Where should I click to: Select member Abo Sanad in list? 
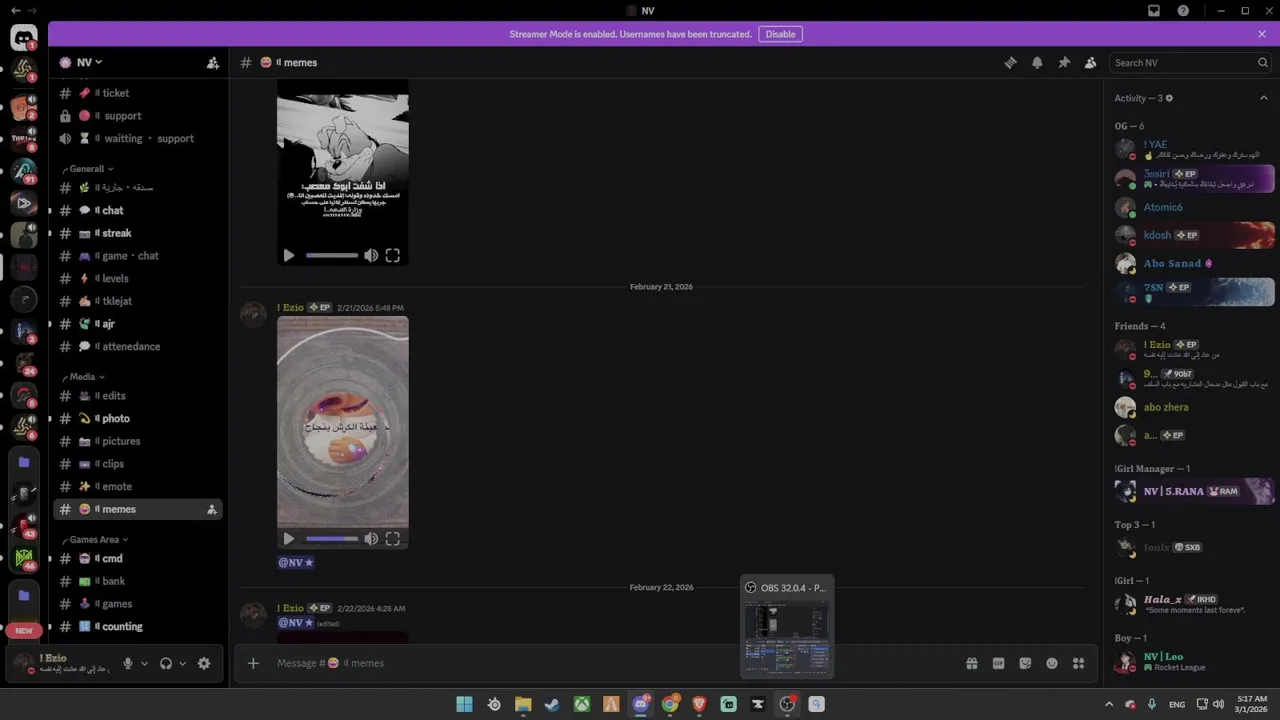pyautogui.click(x=1194, y=263)
